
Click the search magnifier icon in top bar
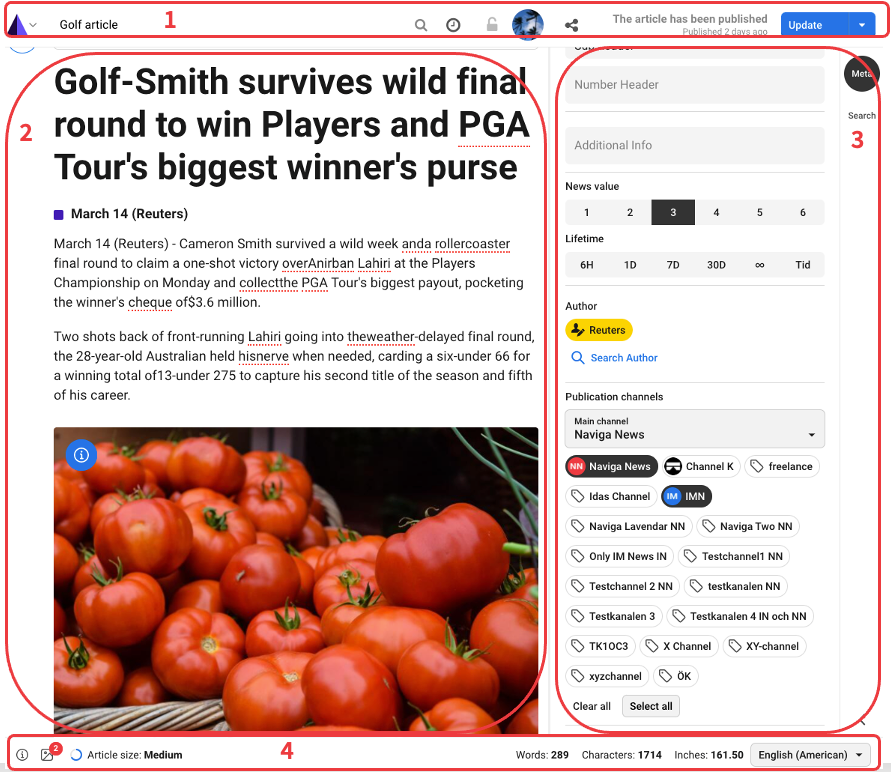tap(421, 25)
